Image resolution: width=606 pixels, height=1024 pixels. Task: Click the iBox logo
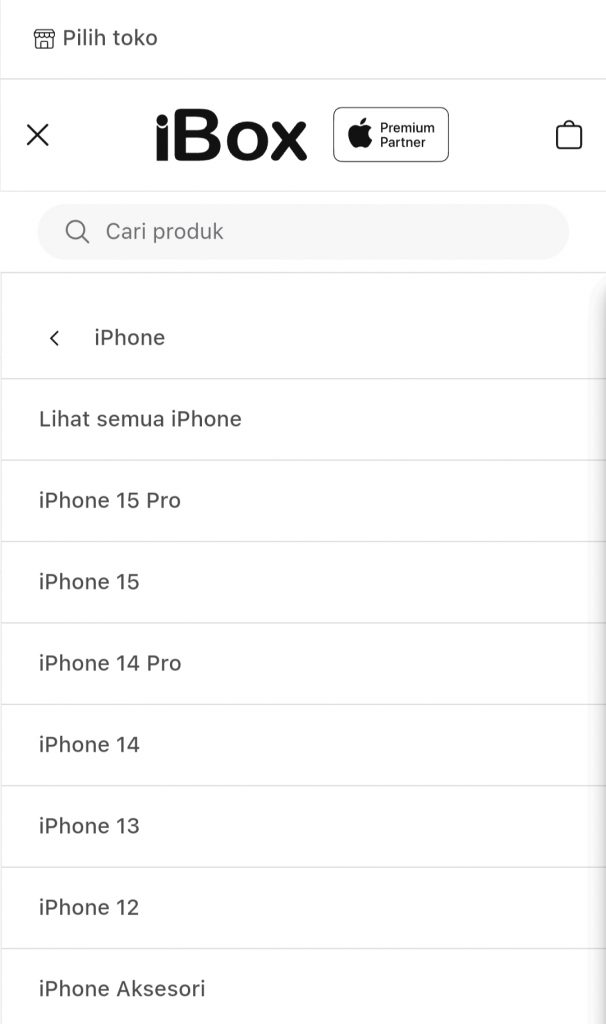tap(231, 135)
